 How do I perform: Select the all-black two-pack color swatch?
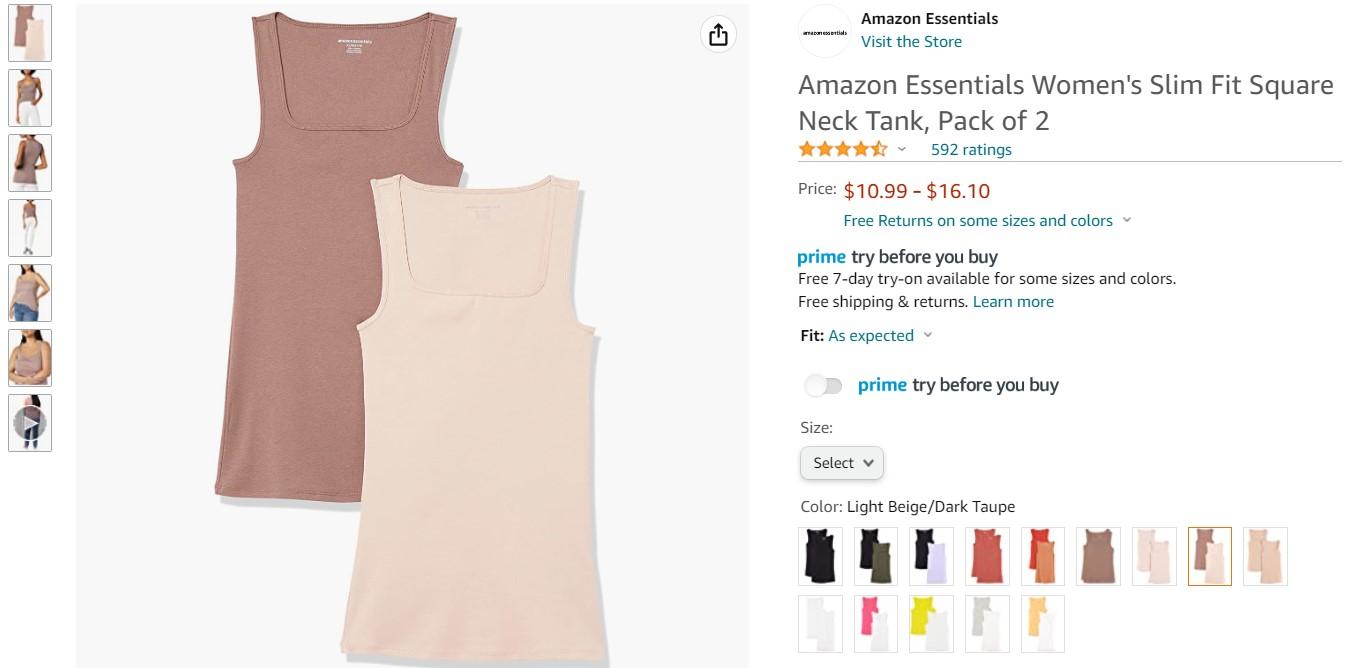coord(821,556)
